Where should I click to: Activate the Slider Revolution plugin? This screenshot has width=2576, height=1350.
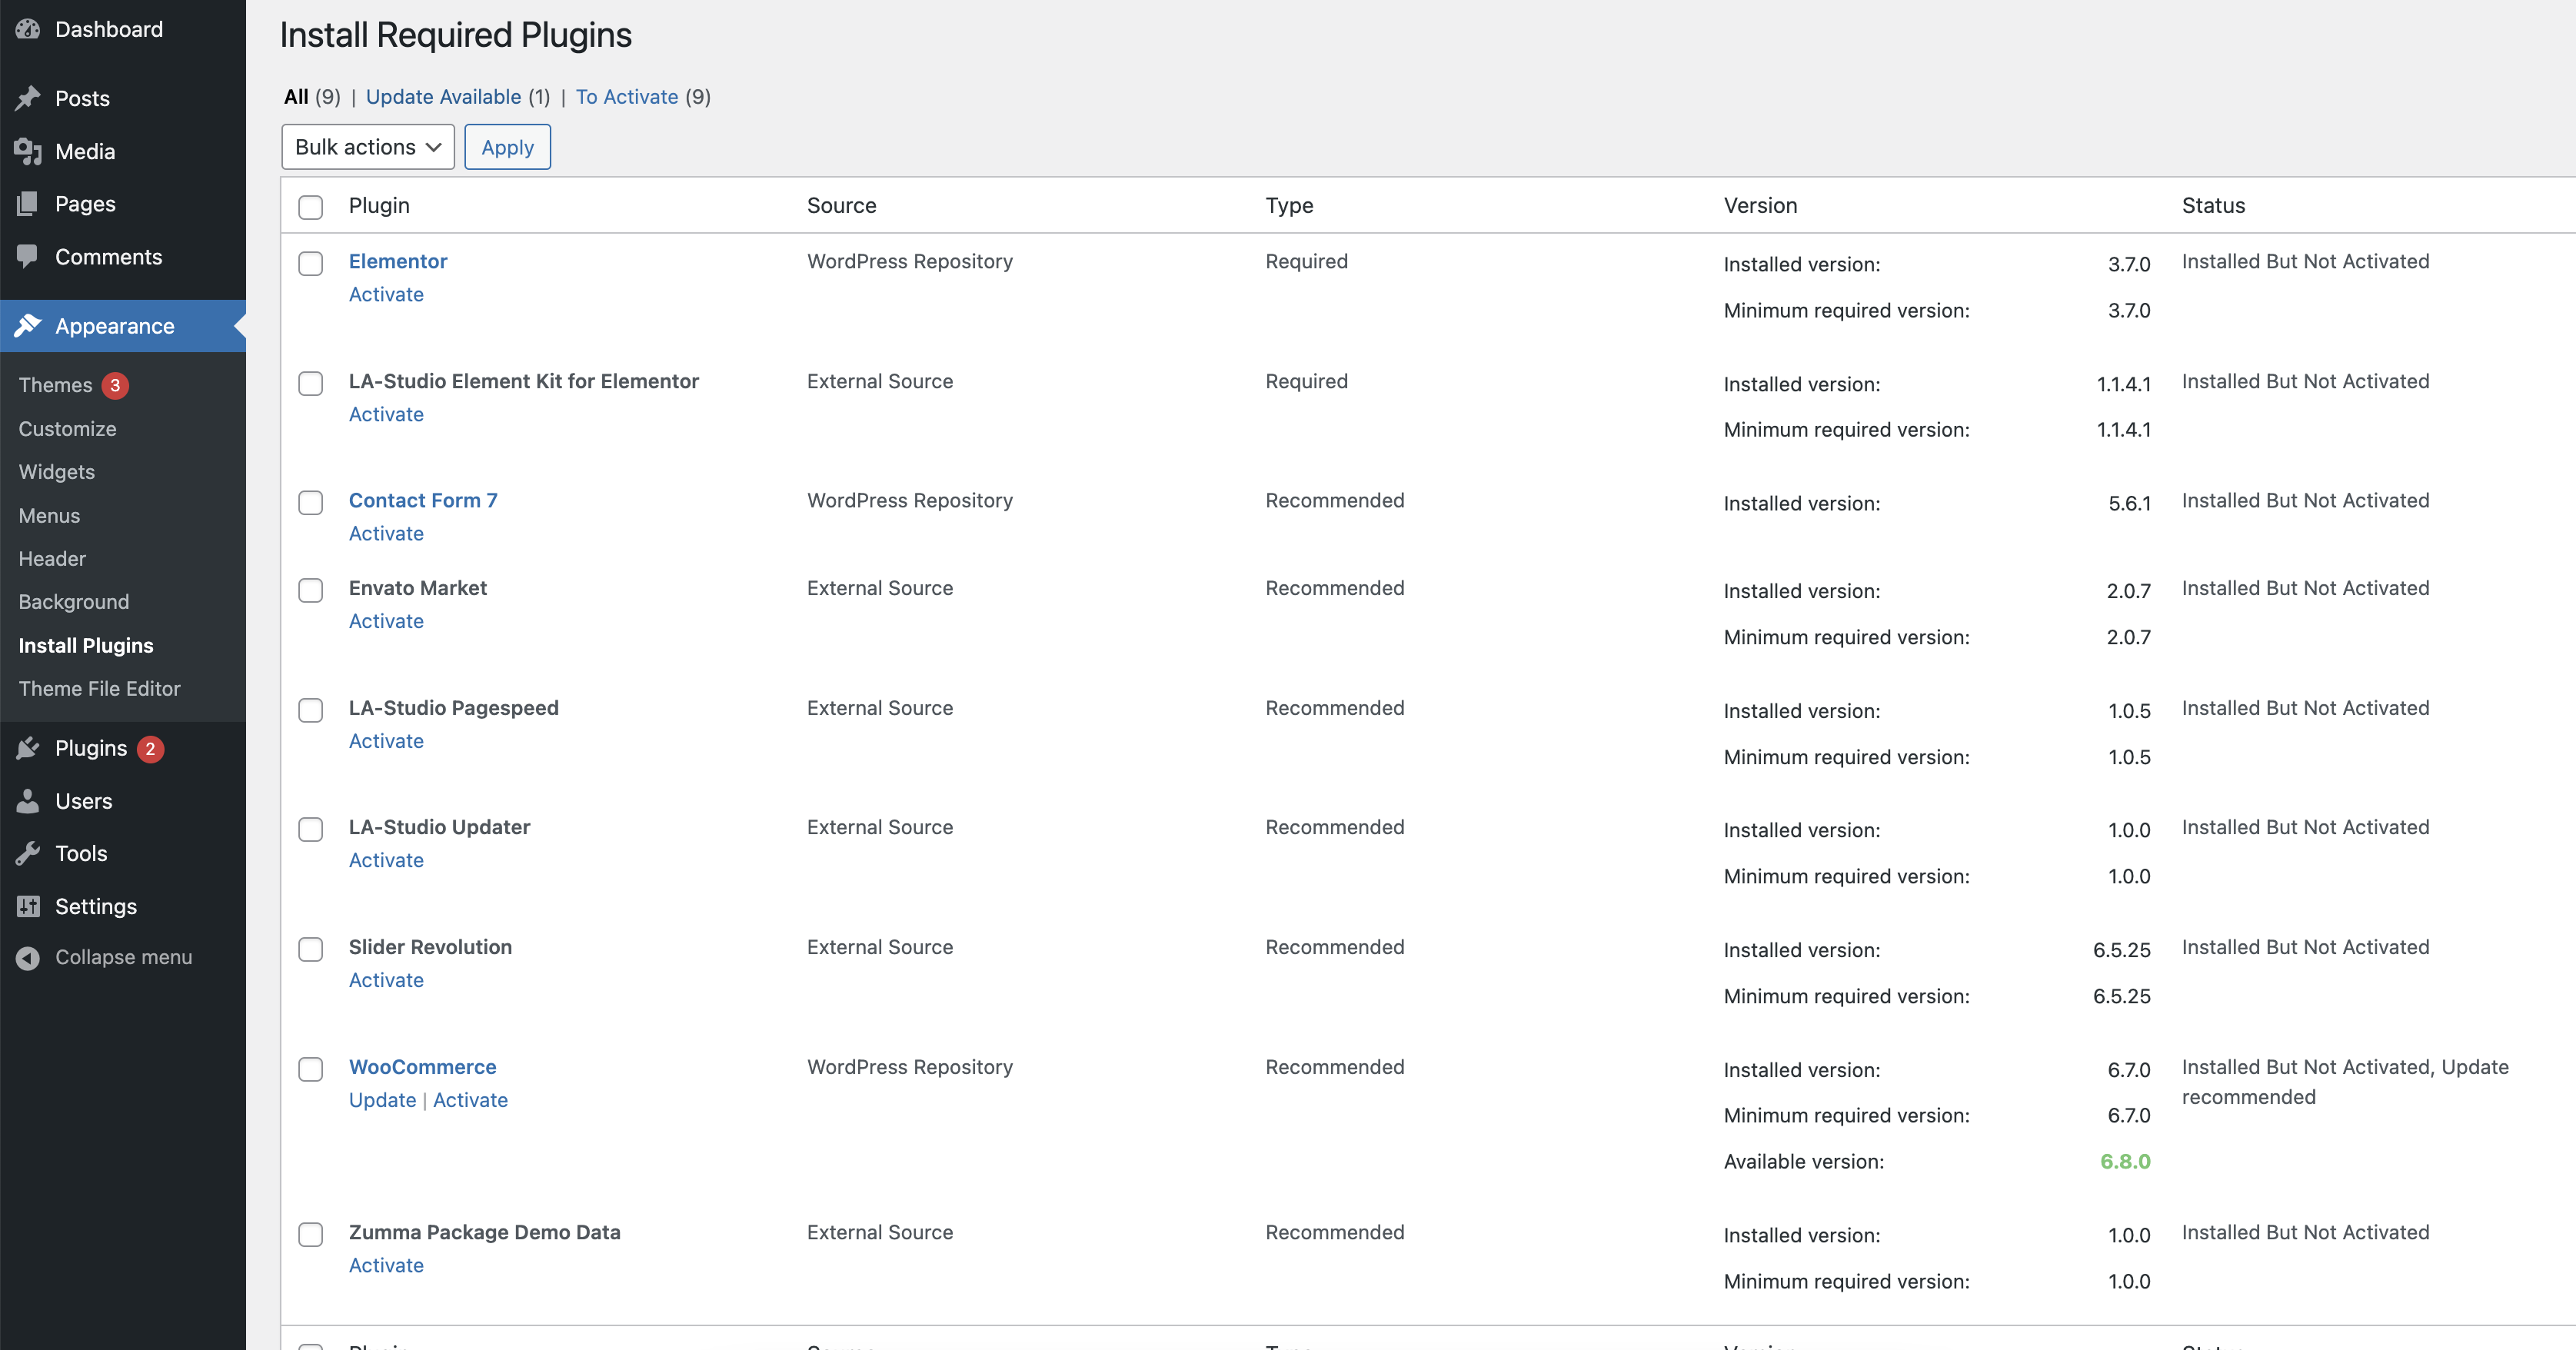[x=386, y=980]
